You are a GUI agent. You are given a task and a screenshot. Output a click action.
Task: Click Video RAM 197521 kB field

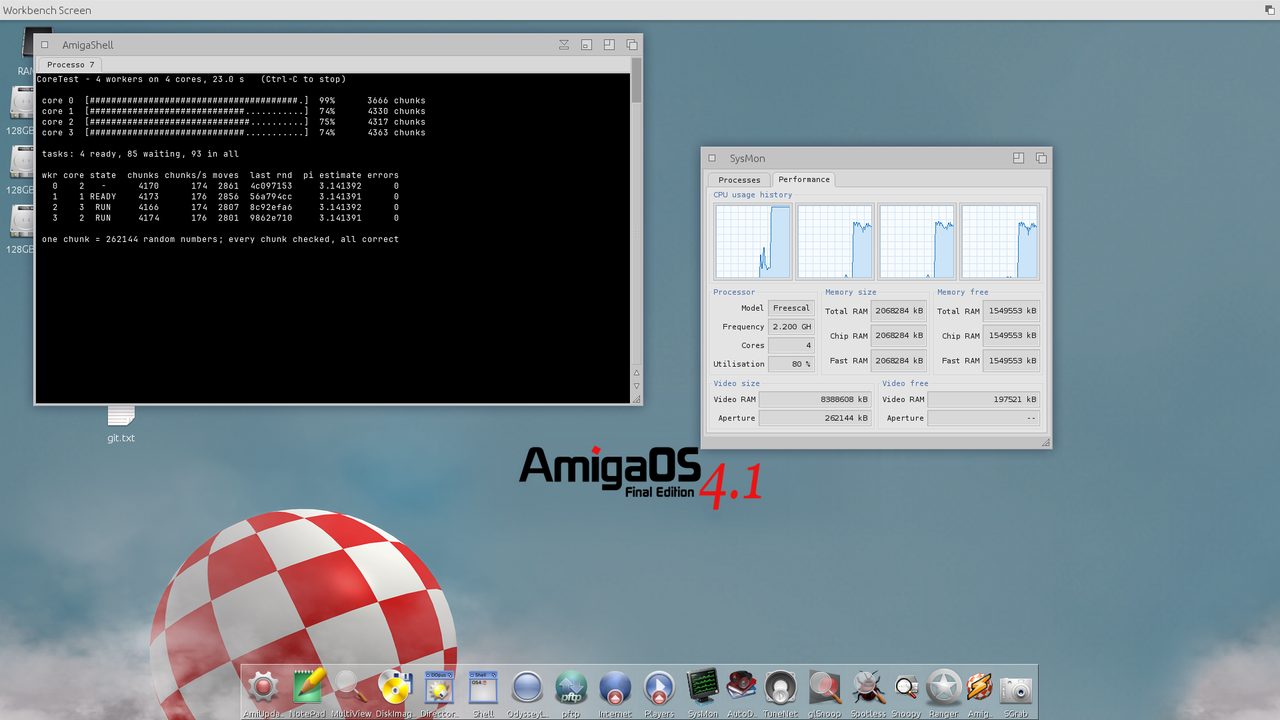[x=983, y=399]
